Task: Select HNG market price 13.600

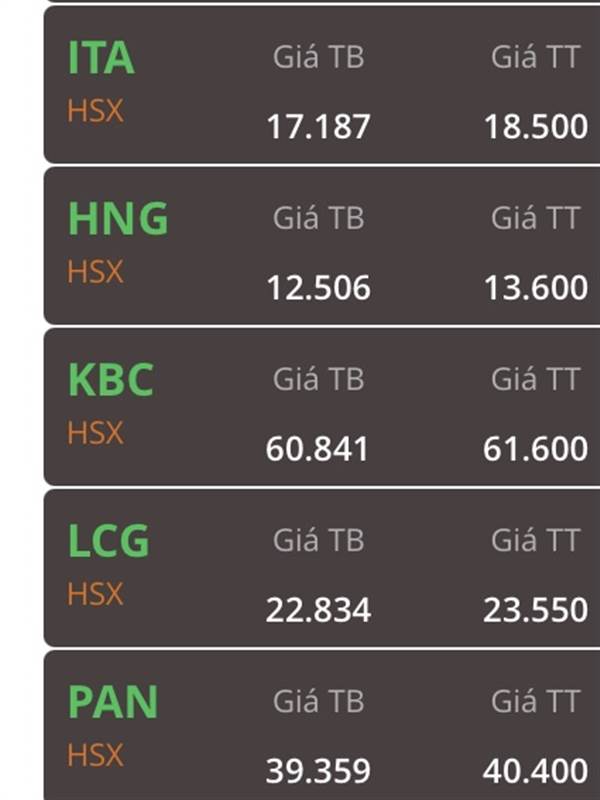Action: coord(536,288)
